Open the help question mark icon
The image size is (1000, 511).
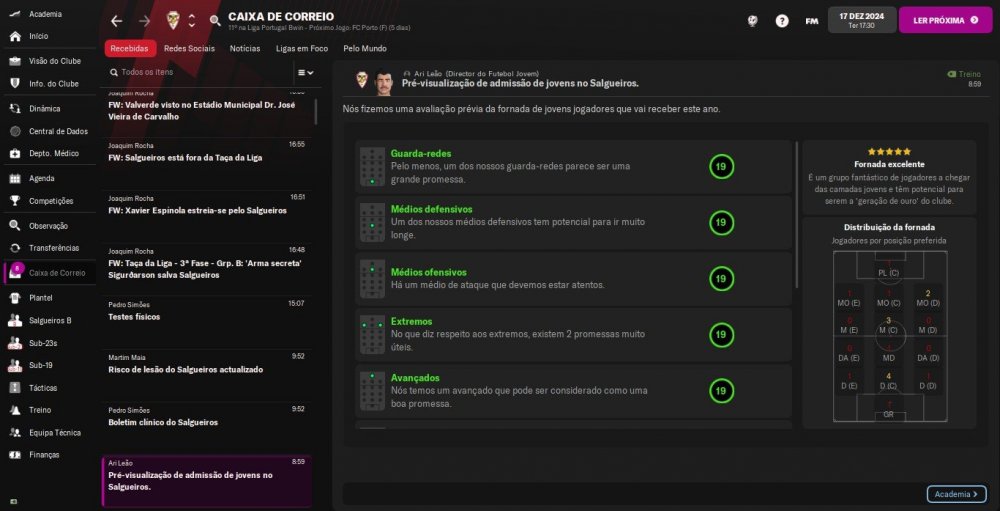(x=782, y=20)
